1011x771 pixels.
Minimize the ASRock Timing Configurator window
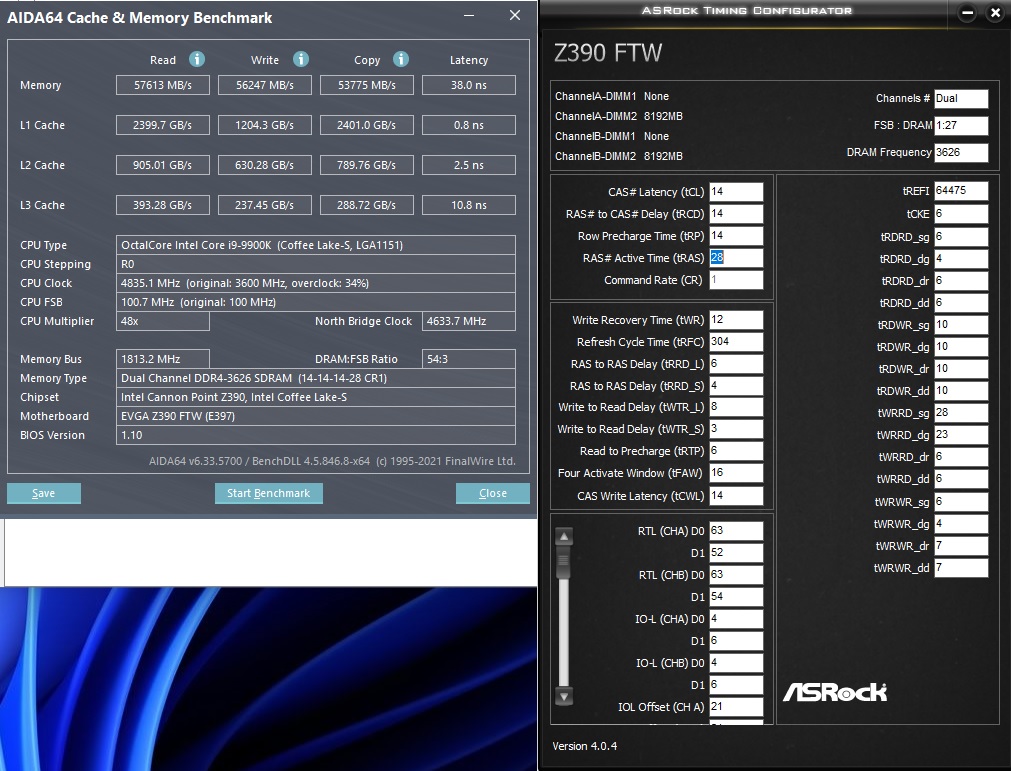pos(967,12)
